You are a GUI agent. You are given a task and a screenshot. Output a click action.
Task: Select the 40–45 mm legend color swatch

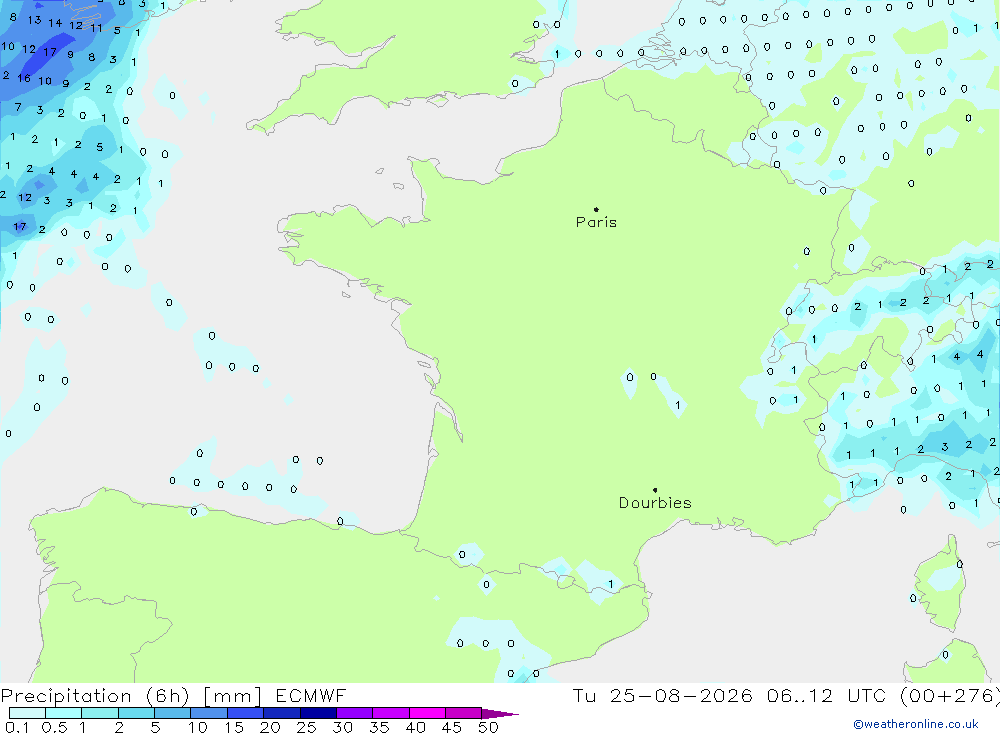coord(427,713)
